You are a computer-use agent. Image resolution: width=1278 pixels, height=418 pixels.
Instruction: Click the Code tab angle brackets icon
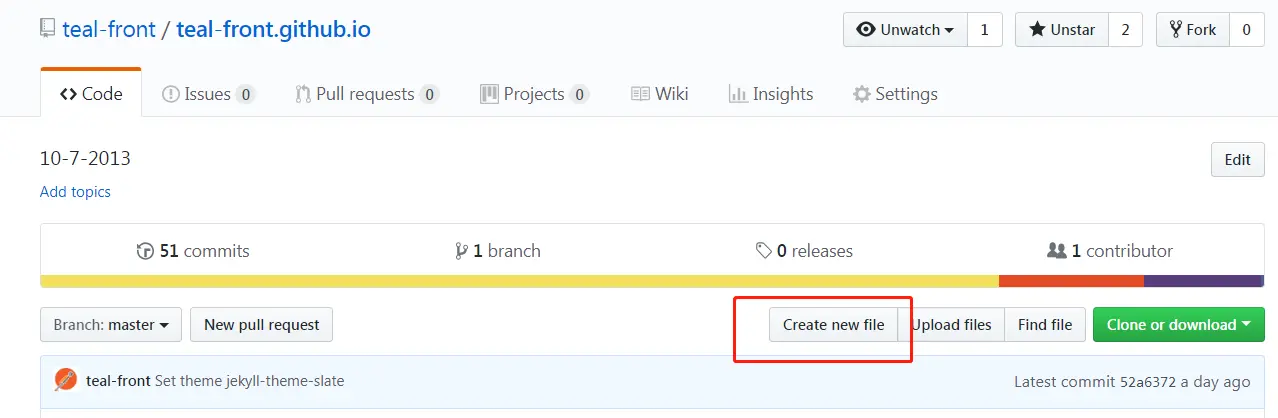(68, 94)
